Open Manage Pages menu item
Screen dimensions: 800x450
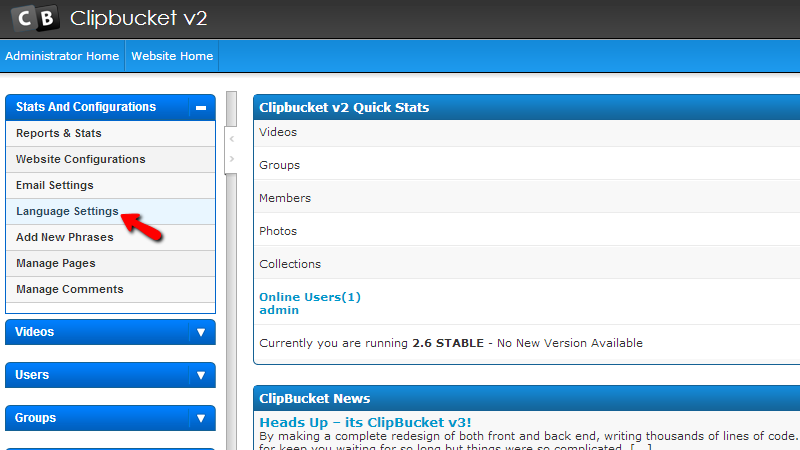110,263
